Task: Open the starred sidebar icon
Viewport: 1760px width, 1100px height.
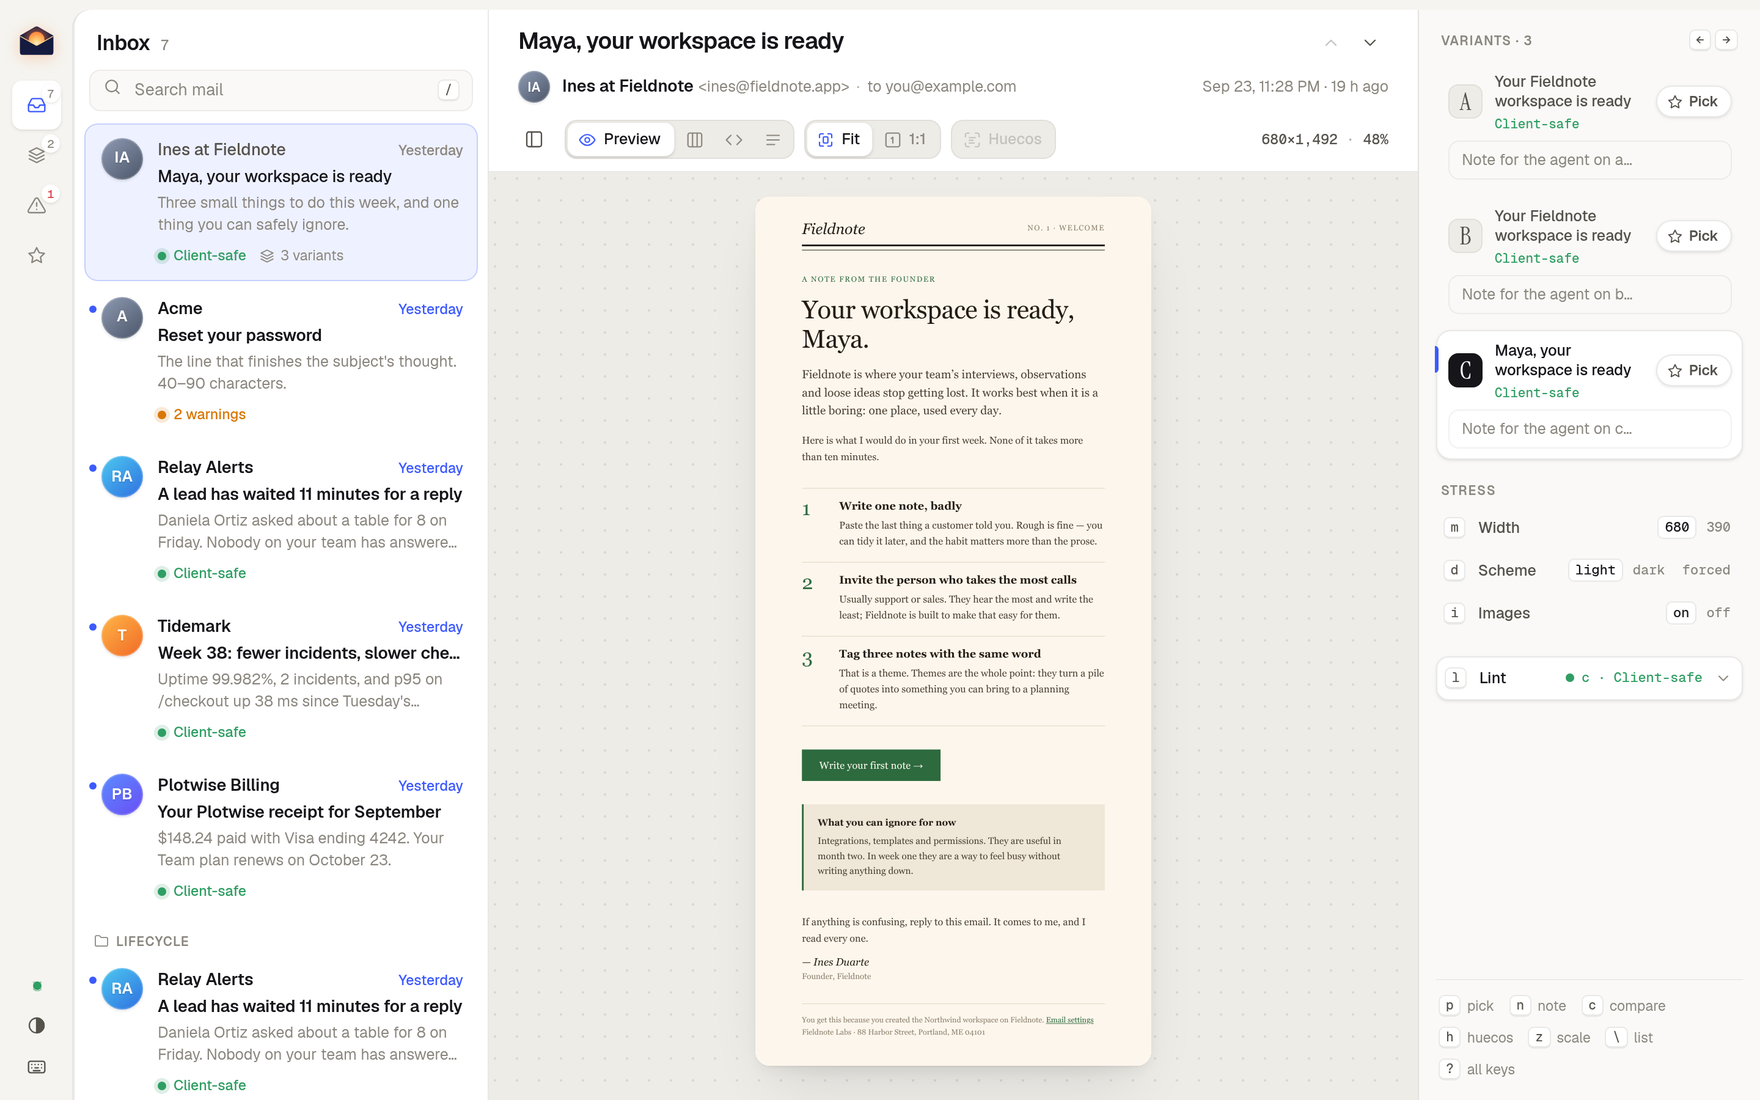Action: coord(37,255)
